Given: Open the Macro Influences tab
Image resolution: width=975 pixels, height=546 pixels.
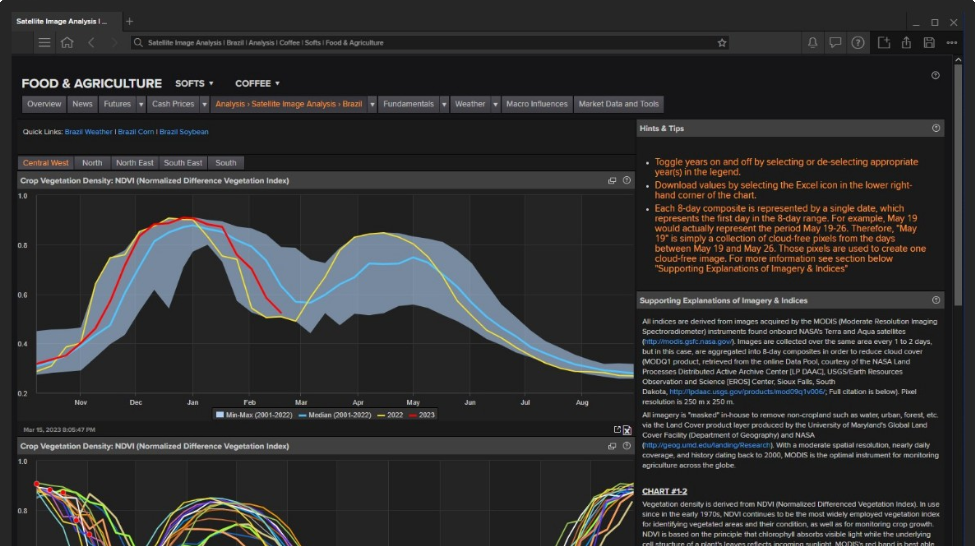Looking at the screenshot, I should (536, 104).
